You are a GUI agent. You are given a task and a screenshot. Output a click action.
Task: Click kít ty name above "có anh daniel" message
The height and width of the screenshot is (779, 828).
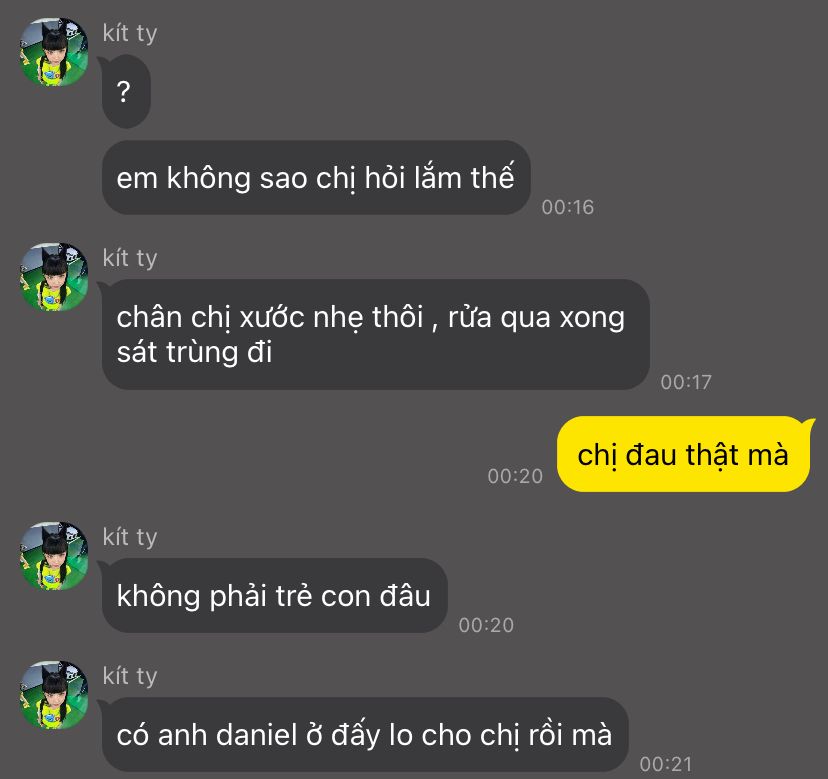tap(130, 676)
